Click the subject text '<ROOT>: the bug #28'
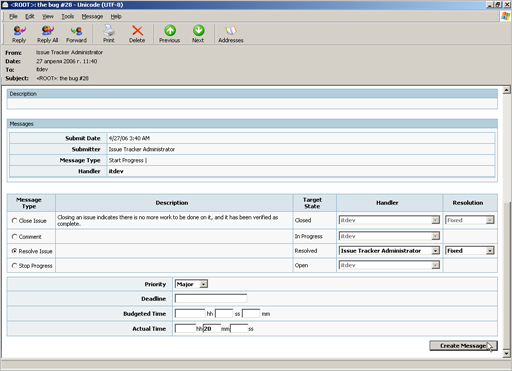 (62, 78)
